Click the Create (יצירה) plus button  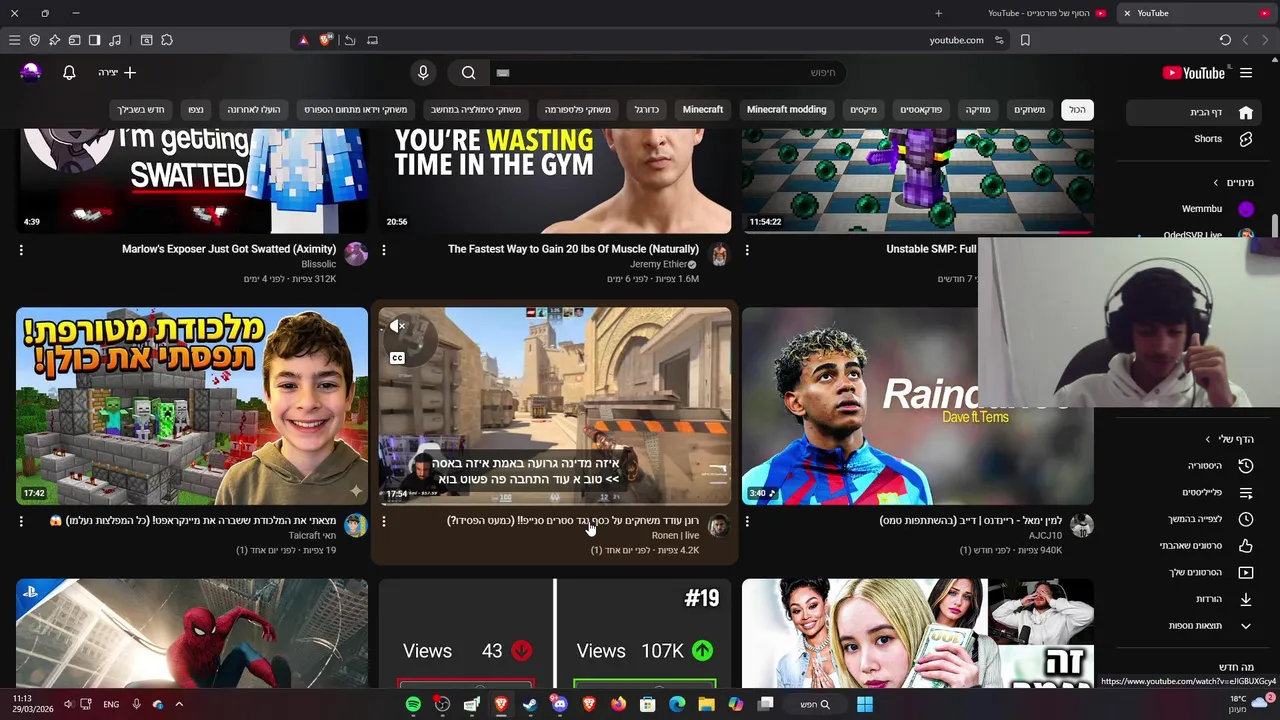[x=118, y=72]
